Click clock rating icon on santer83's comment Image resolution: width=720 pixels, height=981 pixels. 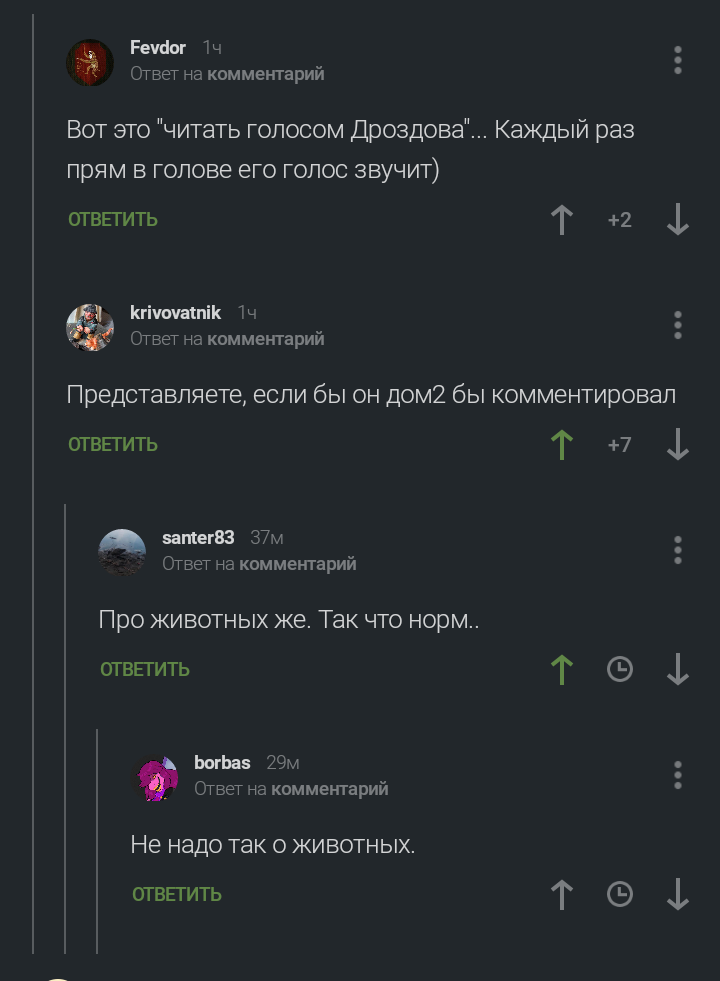click(620, 669)
